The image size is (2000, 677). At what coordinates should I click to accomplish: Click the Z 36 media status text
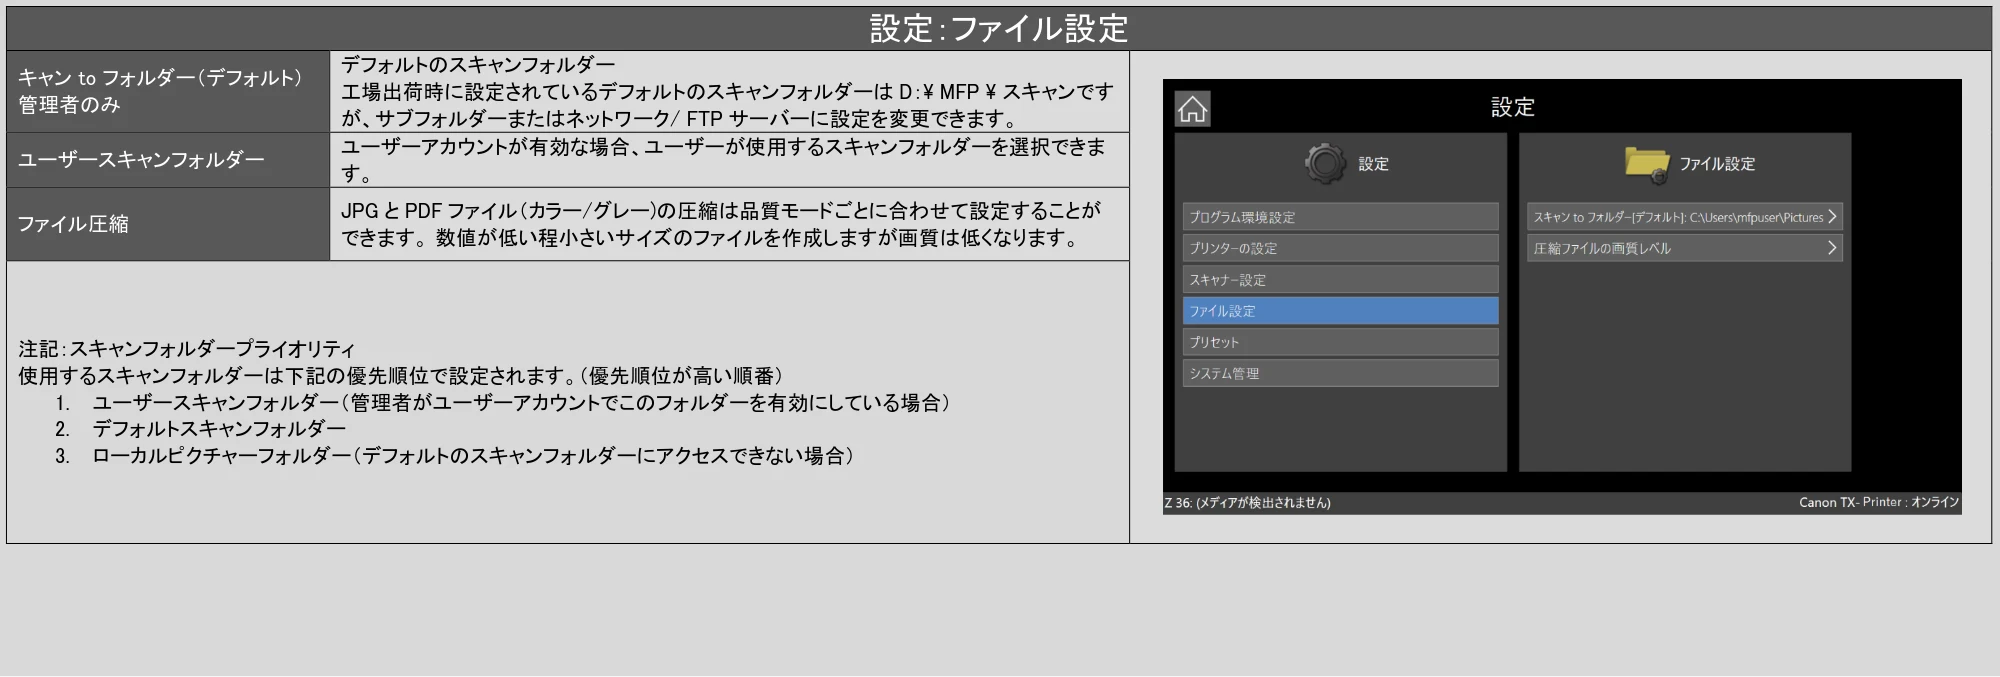[1247, 503]
